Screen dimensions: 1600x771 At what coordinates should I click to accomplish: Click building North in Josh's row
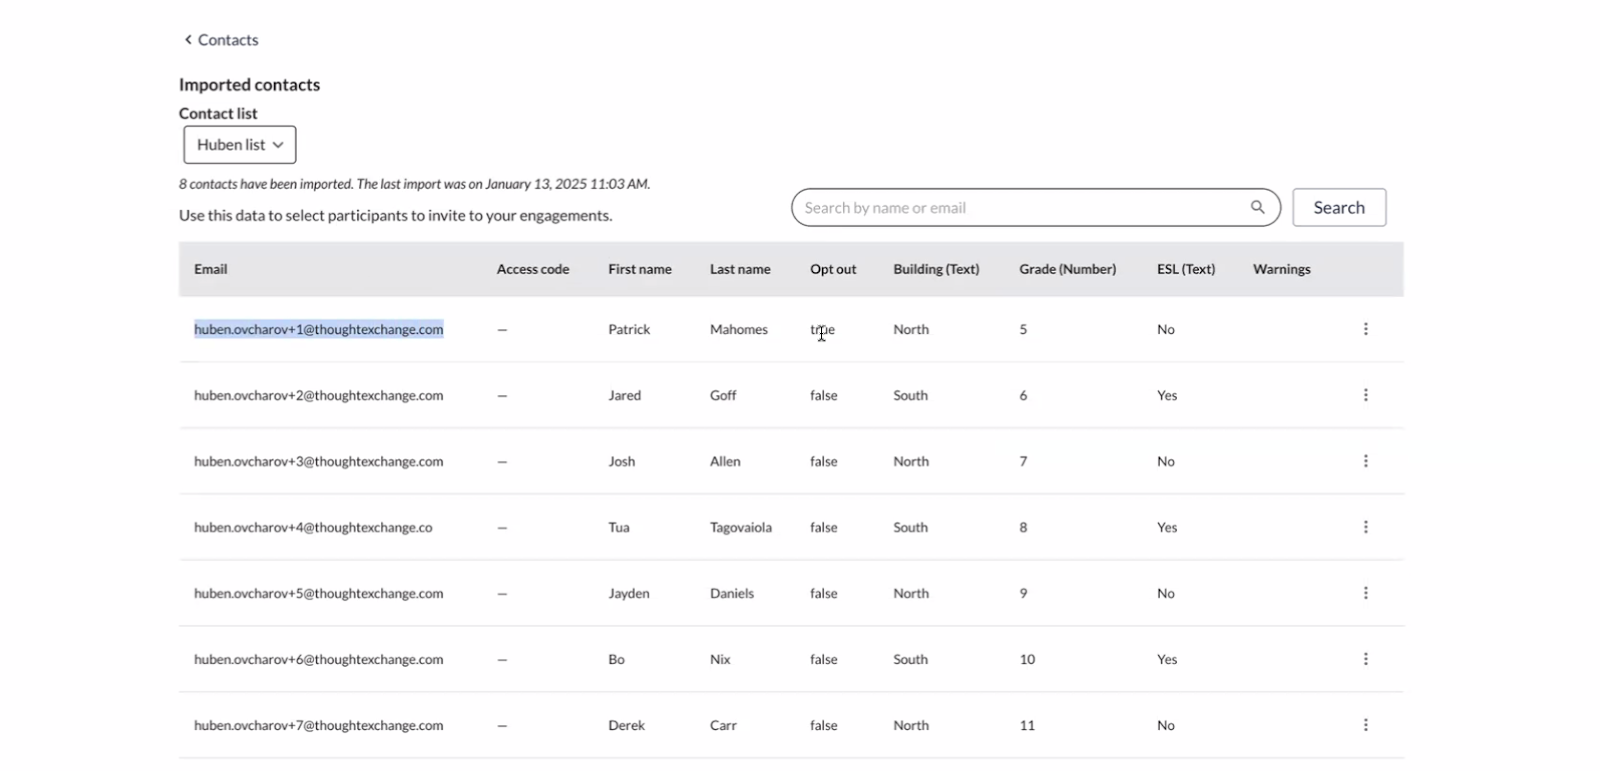coord(911,461)
